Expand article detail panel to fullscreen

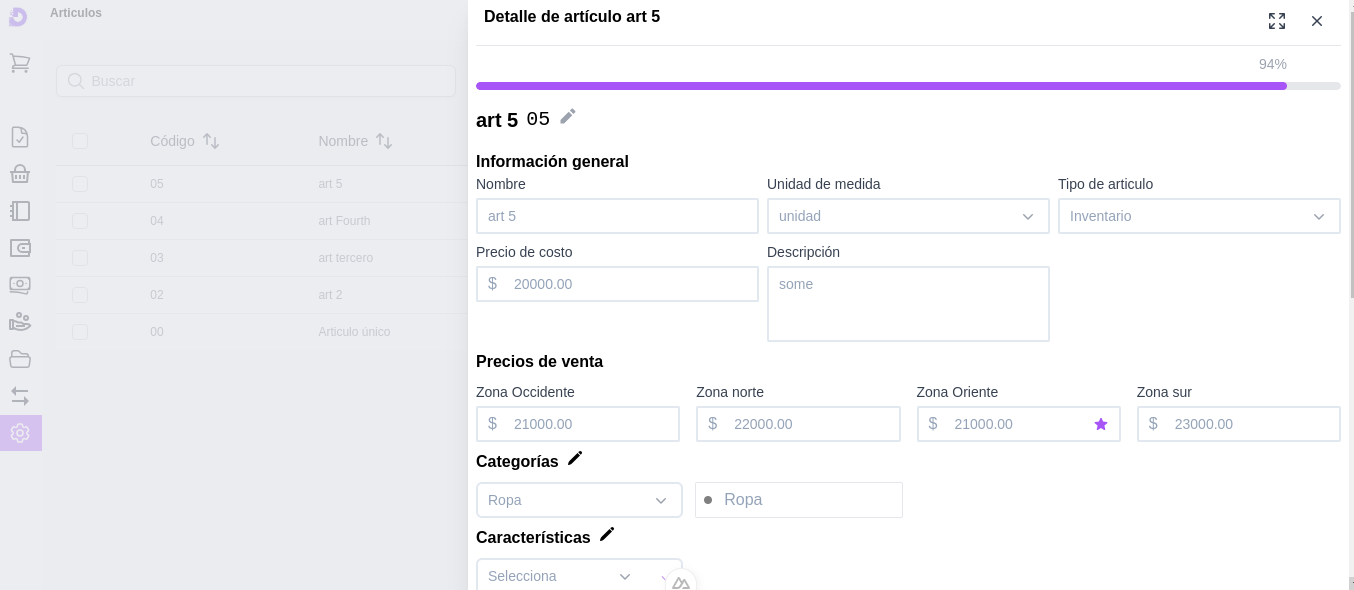click(x=1277, y=21)
